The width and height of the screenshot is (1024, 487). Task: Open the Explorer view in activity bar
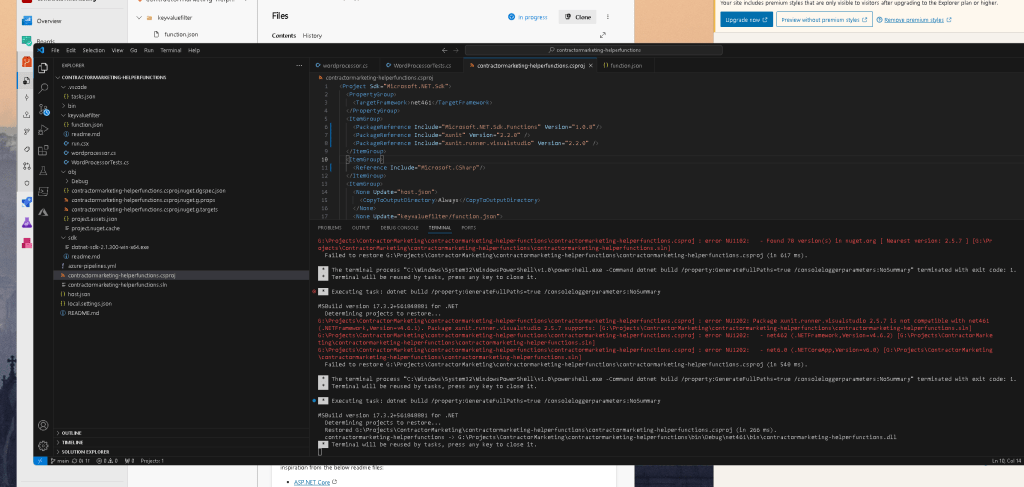pyautogui.click(x=43, y=68)
